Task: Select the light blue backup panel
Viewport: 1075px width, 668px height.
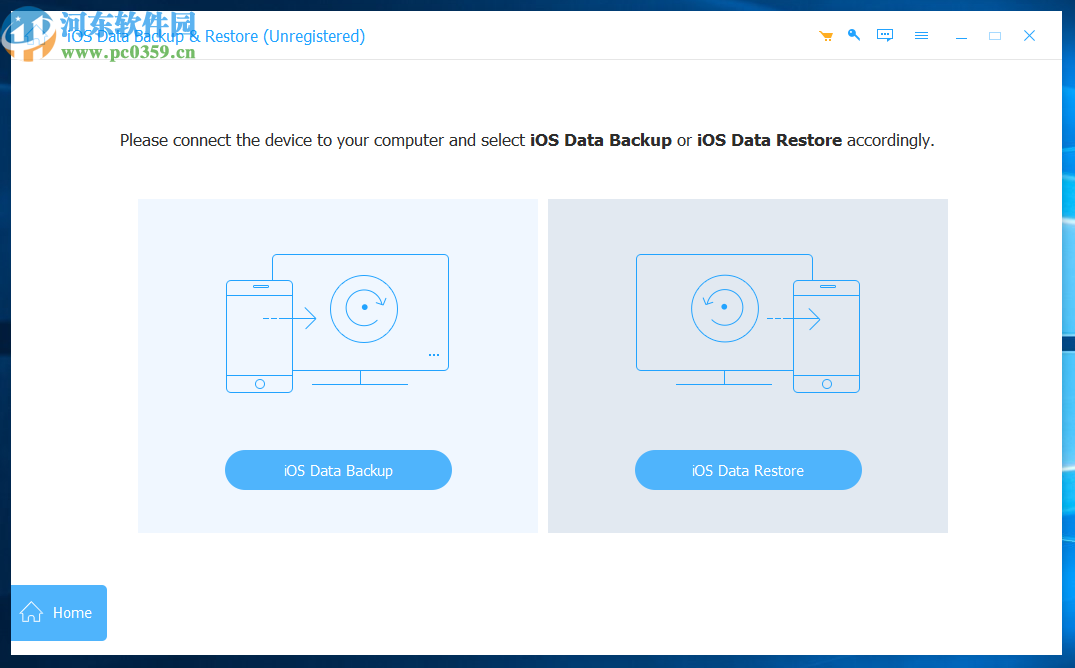Action: (337, 365)
